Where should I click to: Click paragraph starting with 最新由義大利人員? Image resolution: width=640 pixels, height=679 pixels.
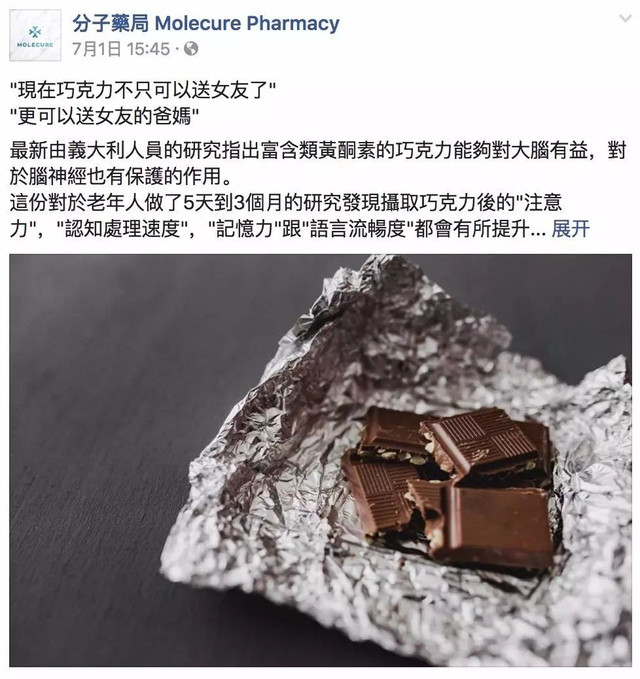[318, 163]
